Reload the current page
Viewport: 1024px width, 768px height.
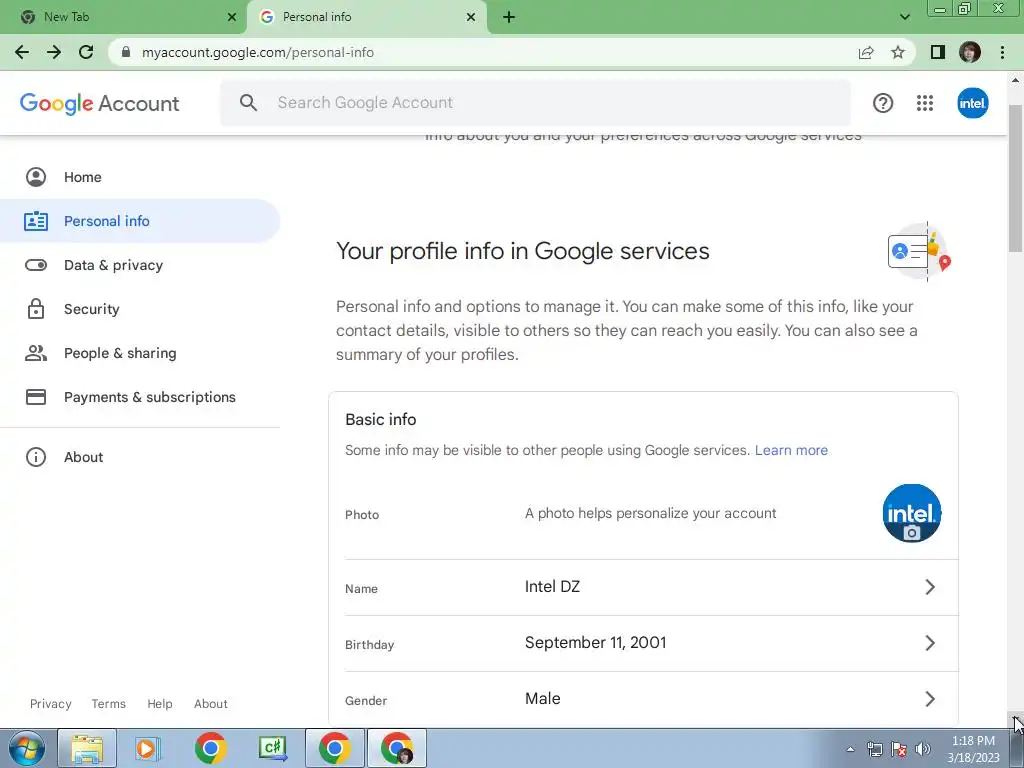click(x=86, y=52)
